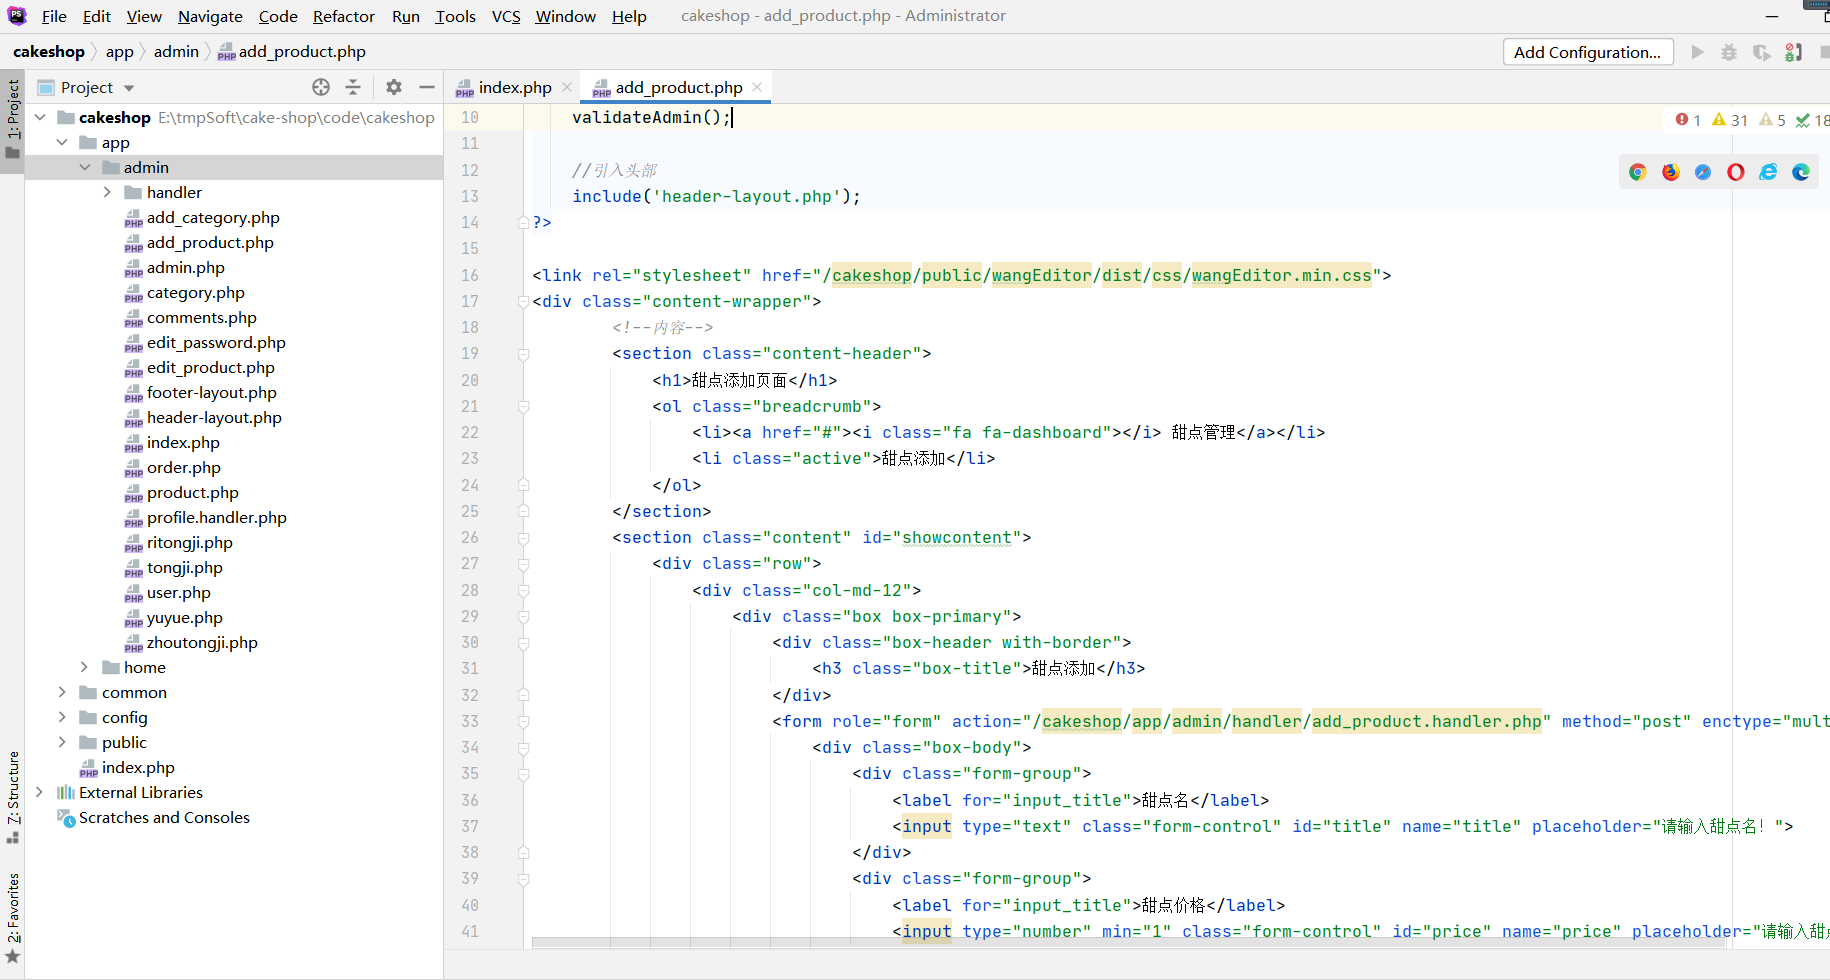This screenshot has height=980, width=1830.
Task: Open the Favorites tool window button
Action: click(13, 917)
